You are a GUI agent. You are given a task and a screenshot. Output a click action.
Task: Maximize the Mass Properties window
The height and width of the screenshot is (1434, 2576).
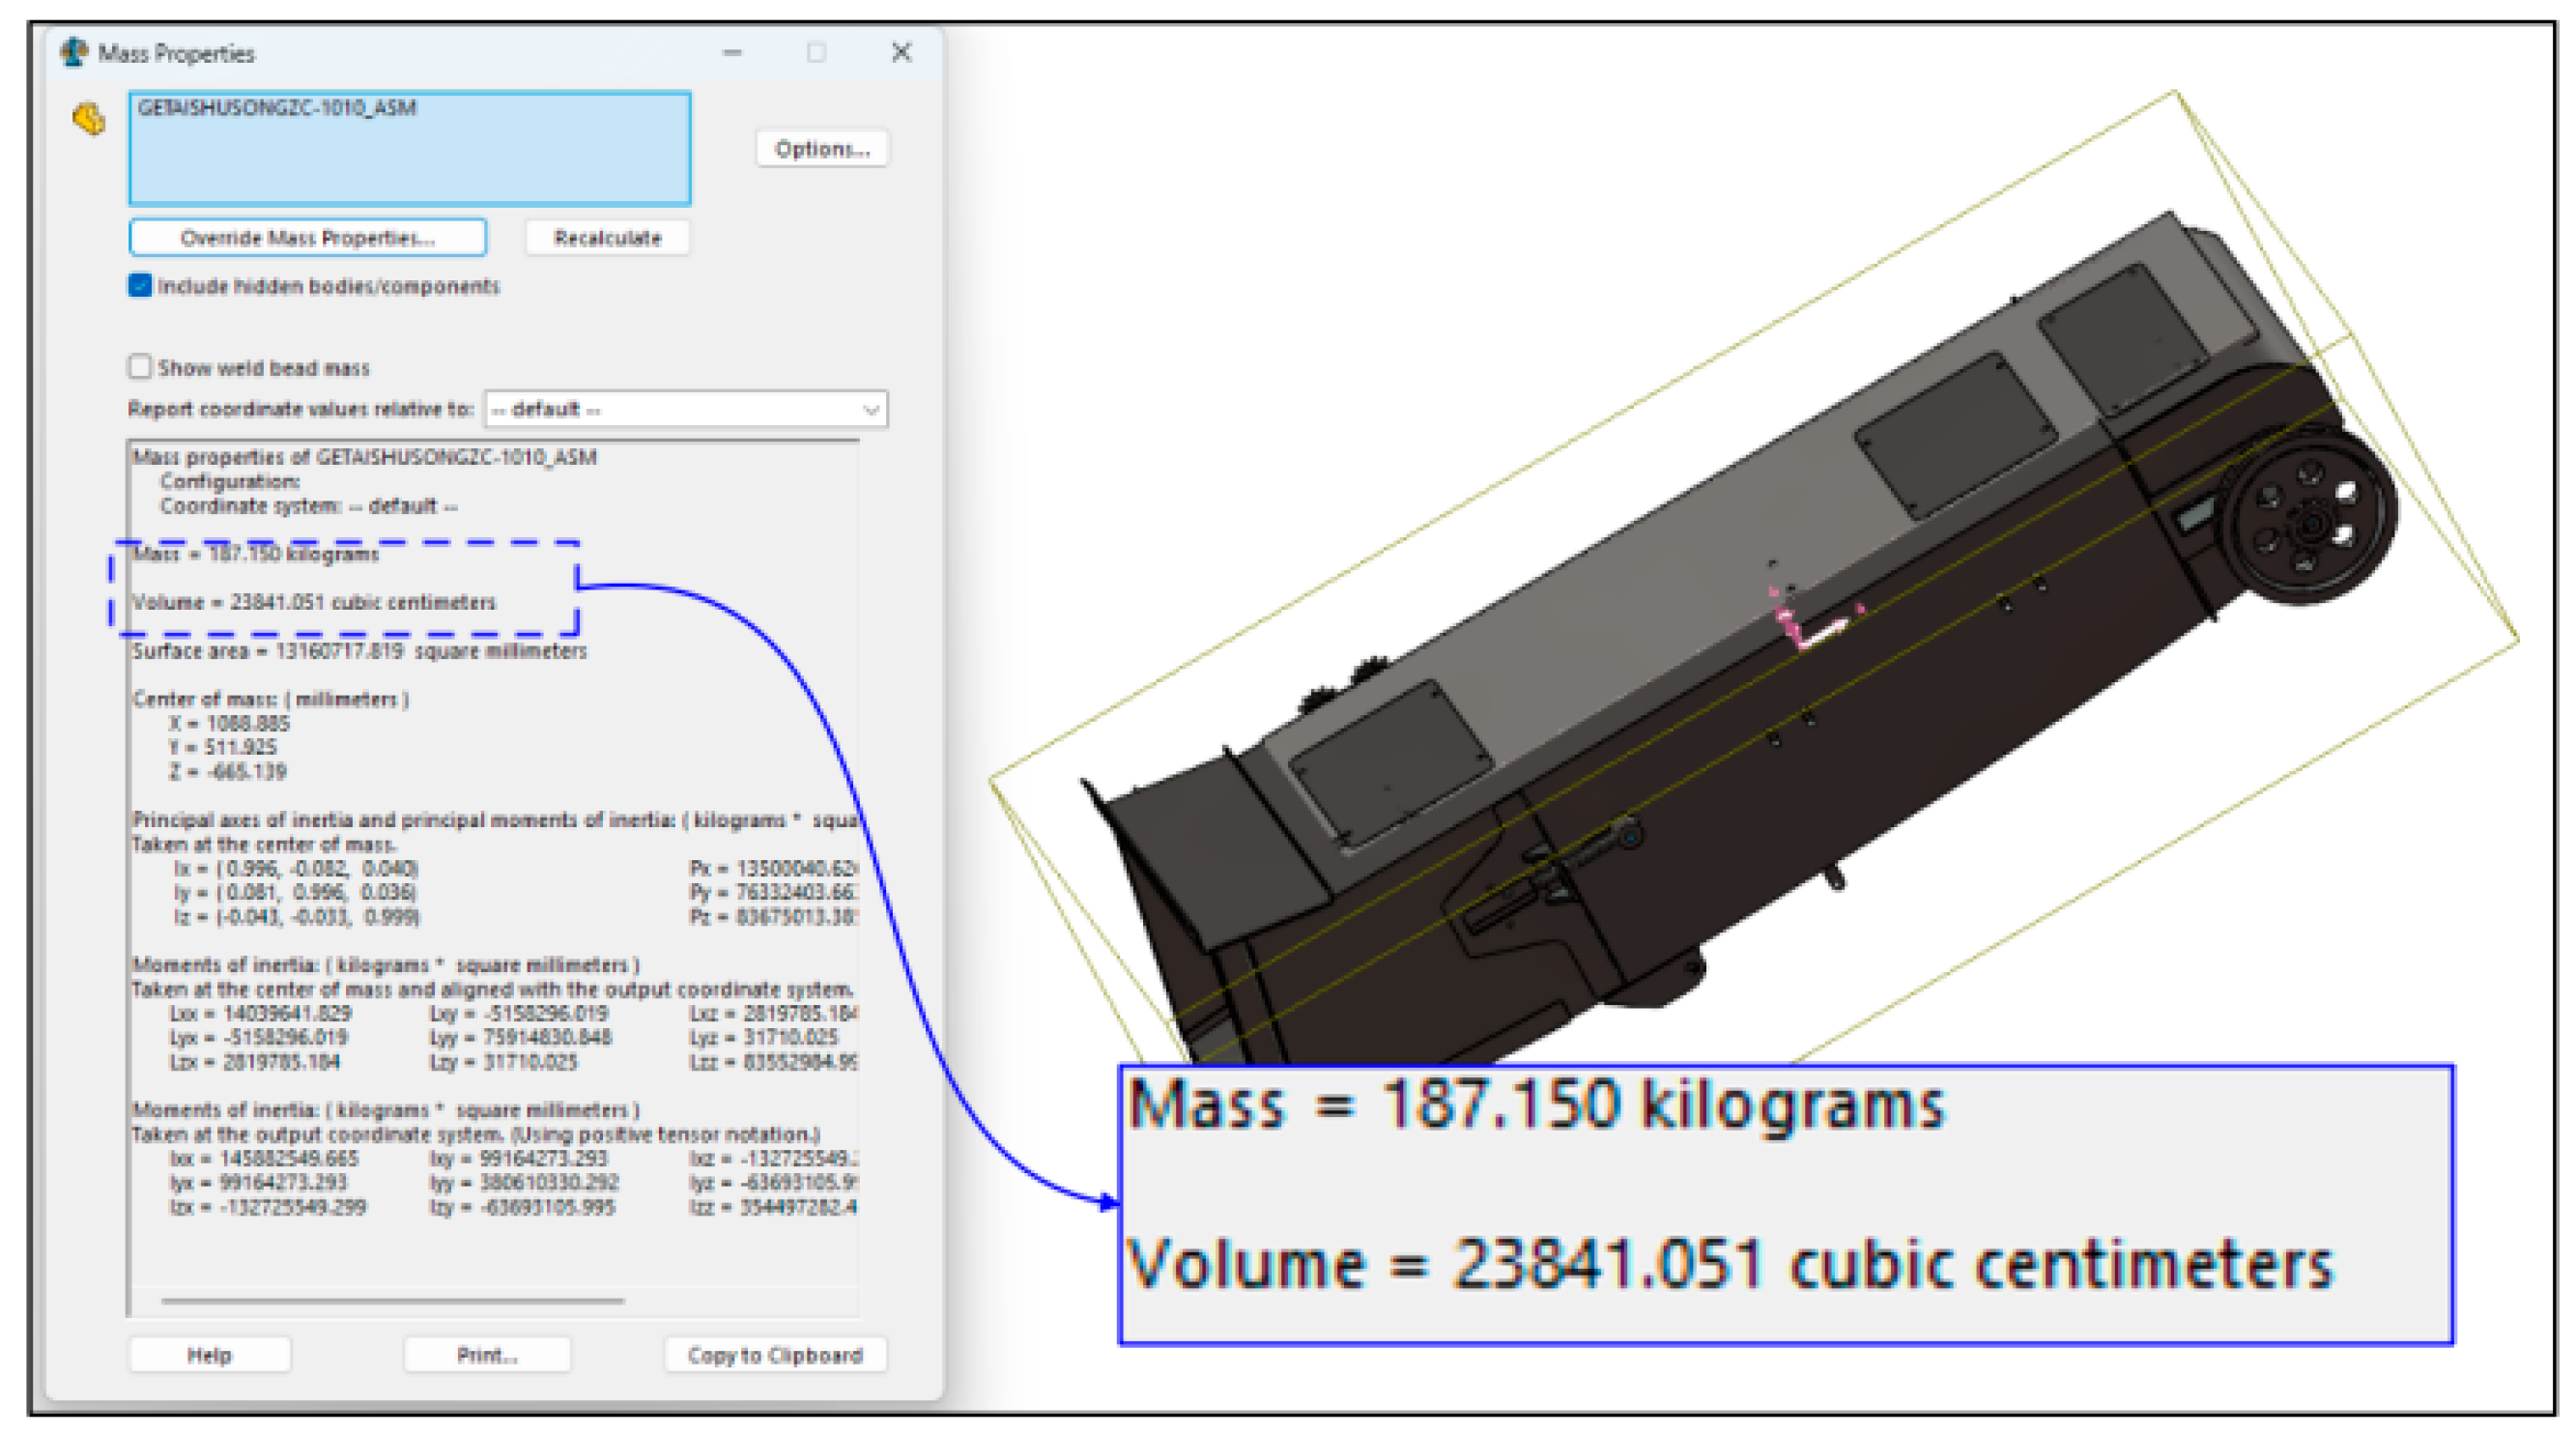pyautogui.click(x=816, y=52)
